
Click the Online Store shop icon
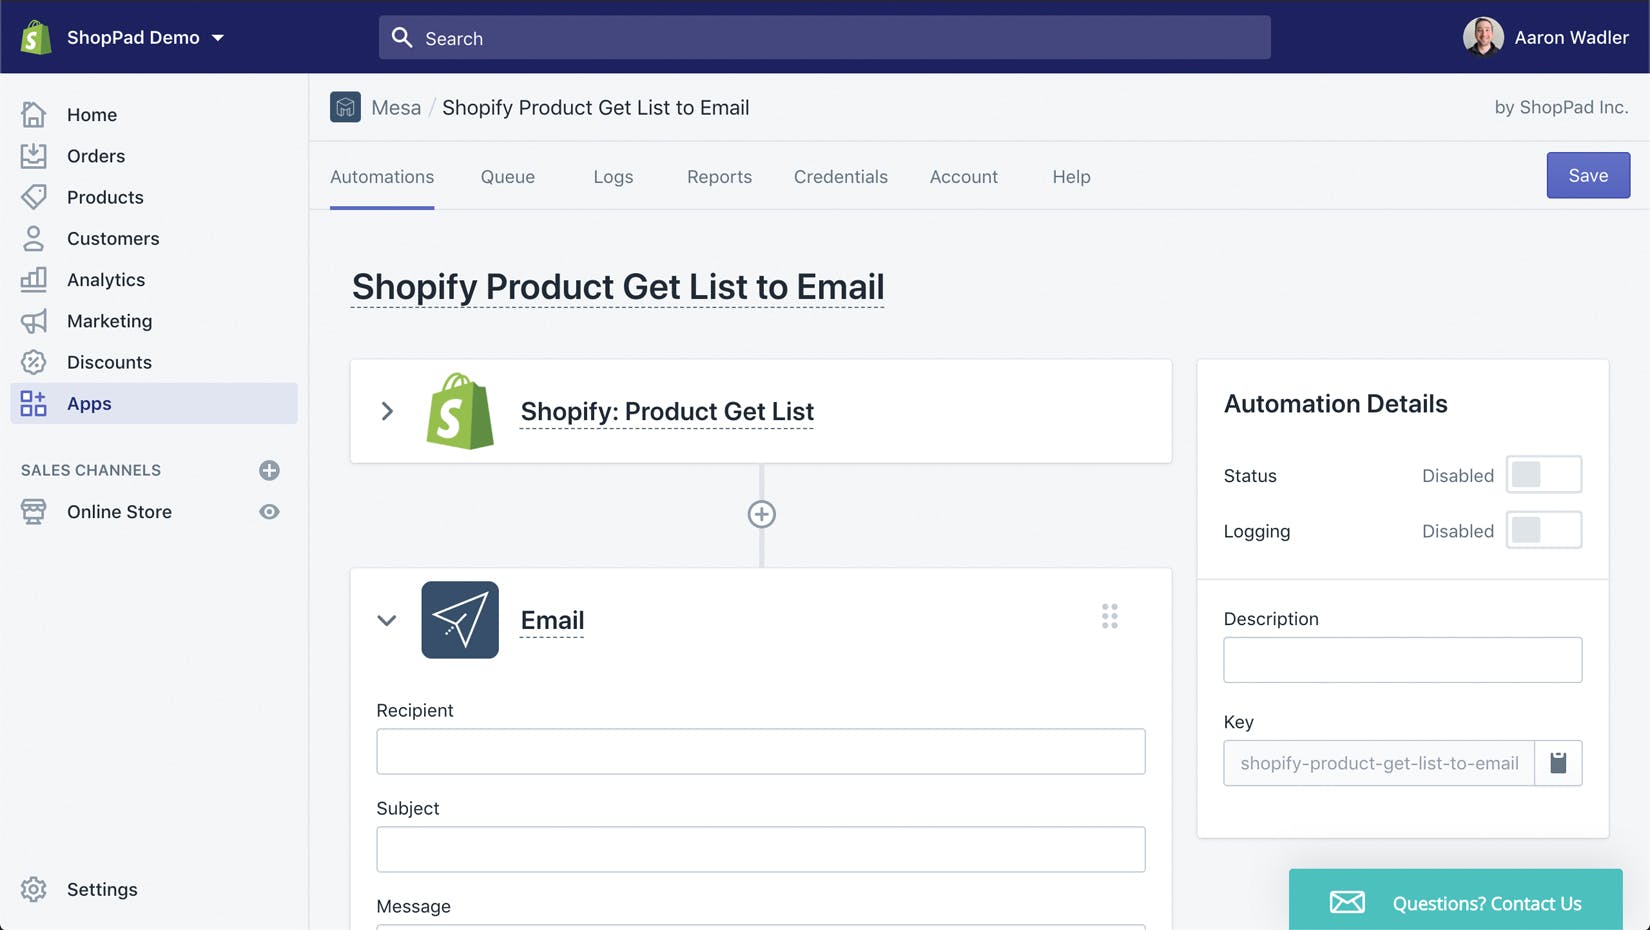click(x=33, y=511)
